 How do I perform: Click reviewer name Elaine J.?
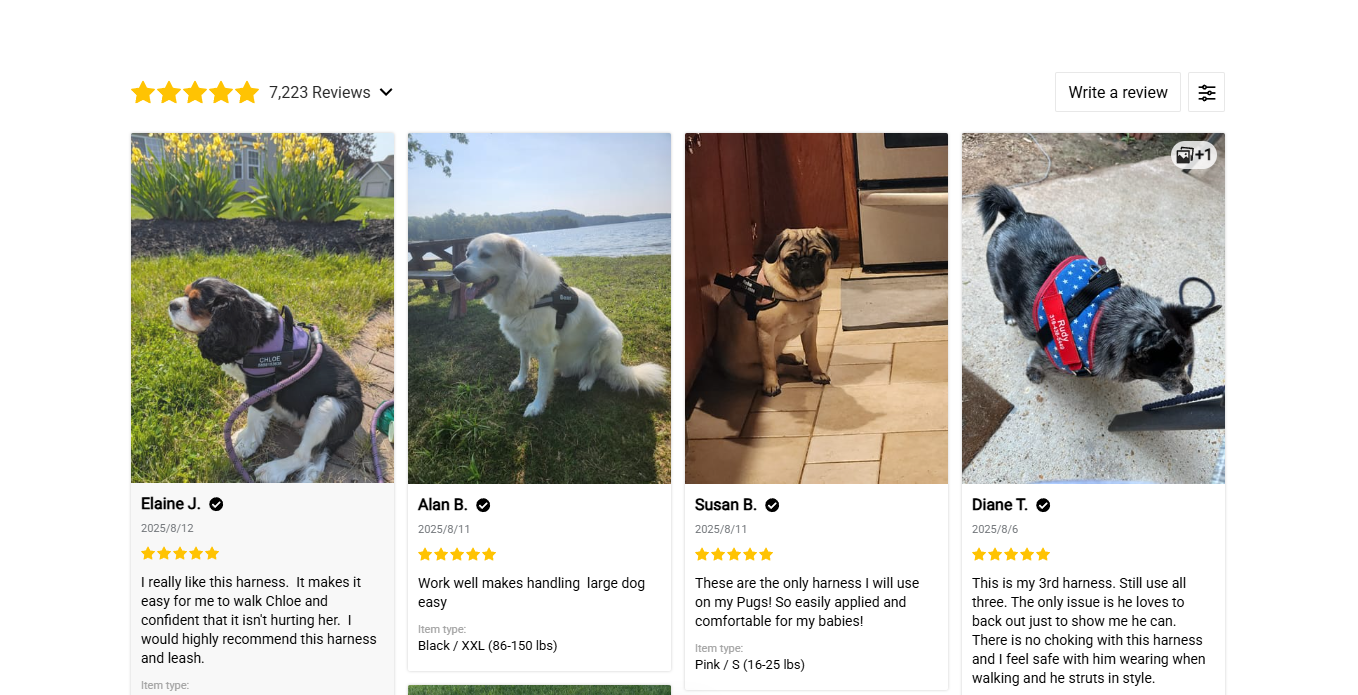pyautogui.click(x=171, y=504)
